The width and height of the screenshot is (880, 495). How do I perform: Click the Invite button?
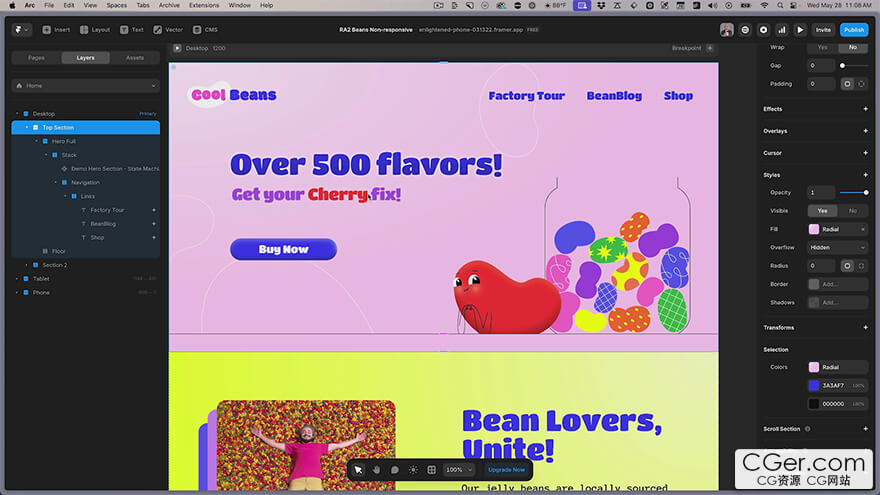823,30
